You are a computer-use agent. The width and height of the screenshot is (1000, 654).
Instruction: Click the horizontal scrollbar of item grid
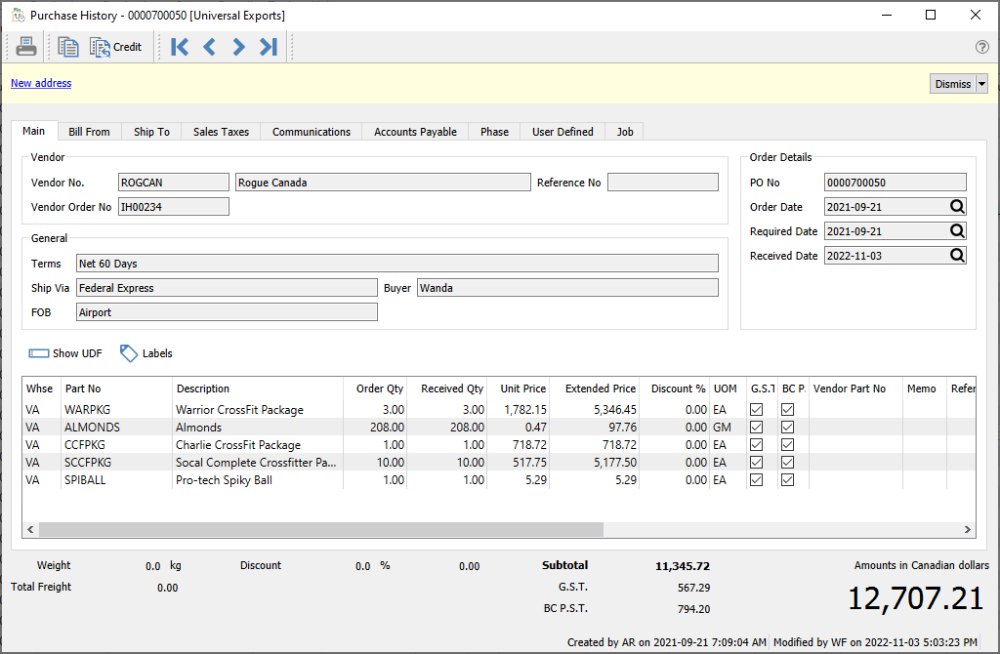[x=320, y=530]
